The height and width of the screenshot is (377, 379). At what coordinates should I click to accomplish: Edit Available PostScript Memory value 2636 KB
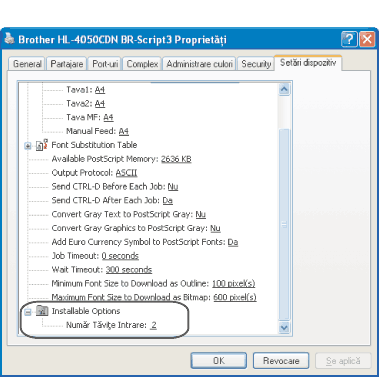176,159
